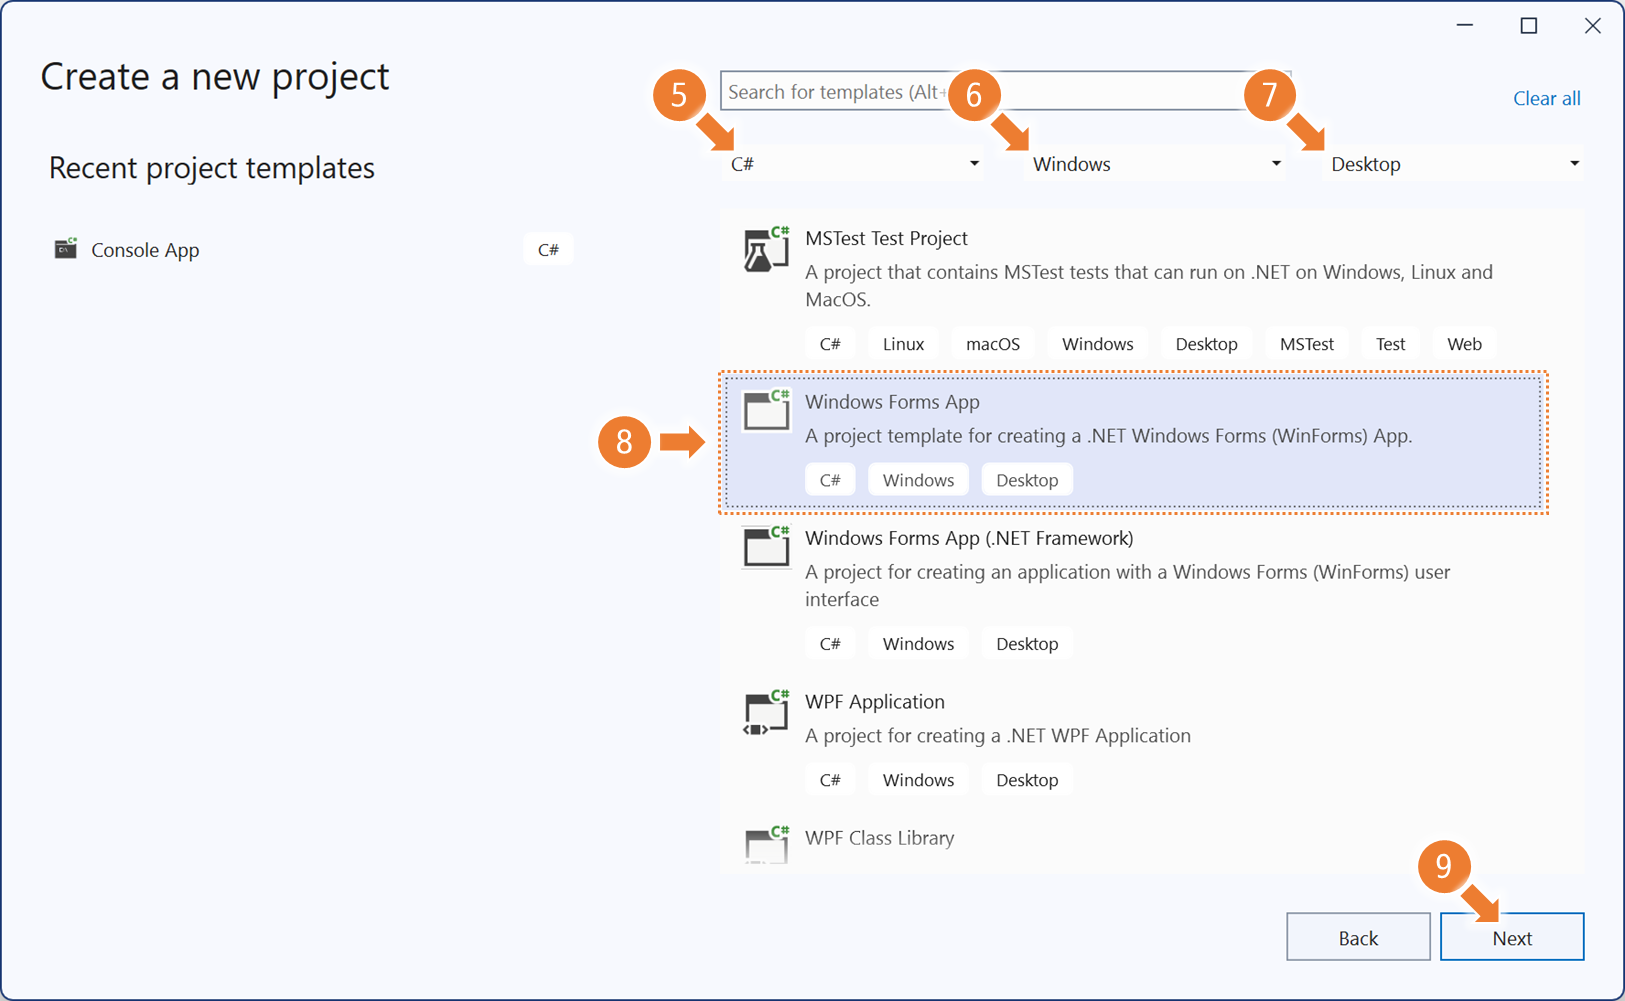The image size is (1625, 1001).
Task: Click the WPF Class Library icon
Action: 766,845
